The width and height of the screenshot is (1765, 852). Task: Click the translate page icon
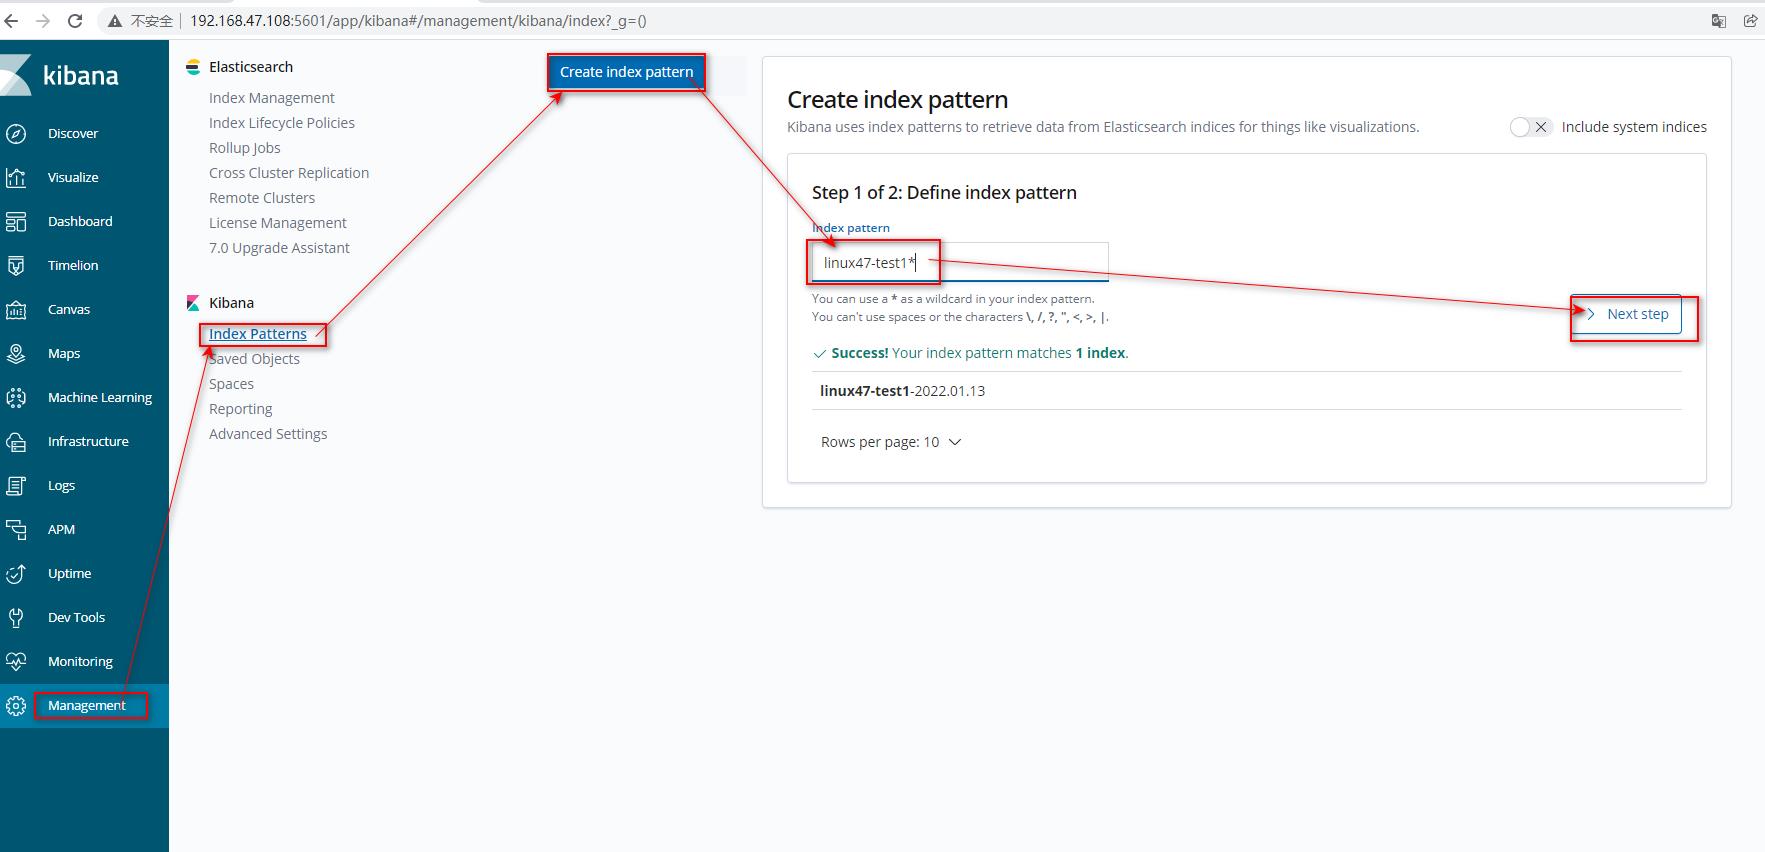click(1719, 20)
